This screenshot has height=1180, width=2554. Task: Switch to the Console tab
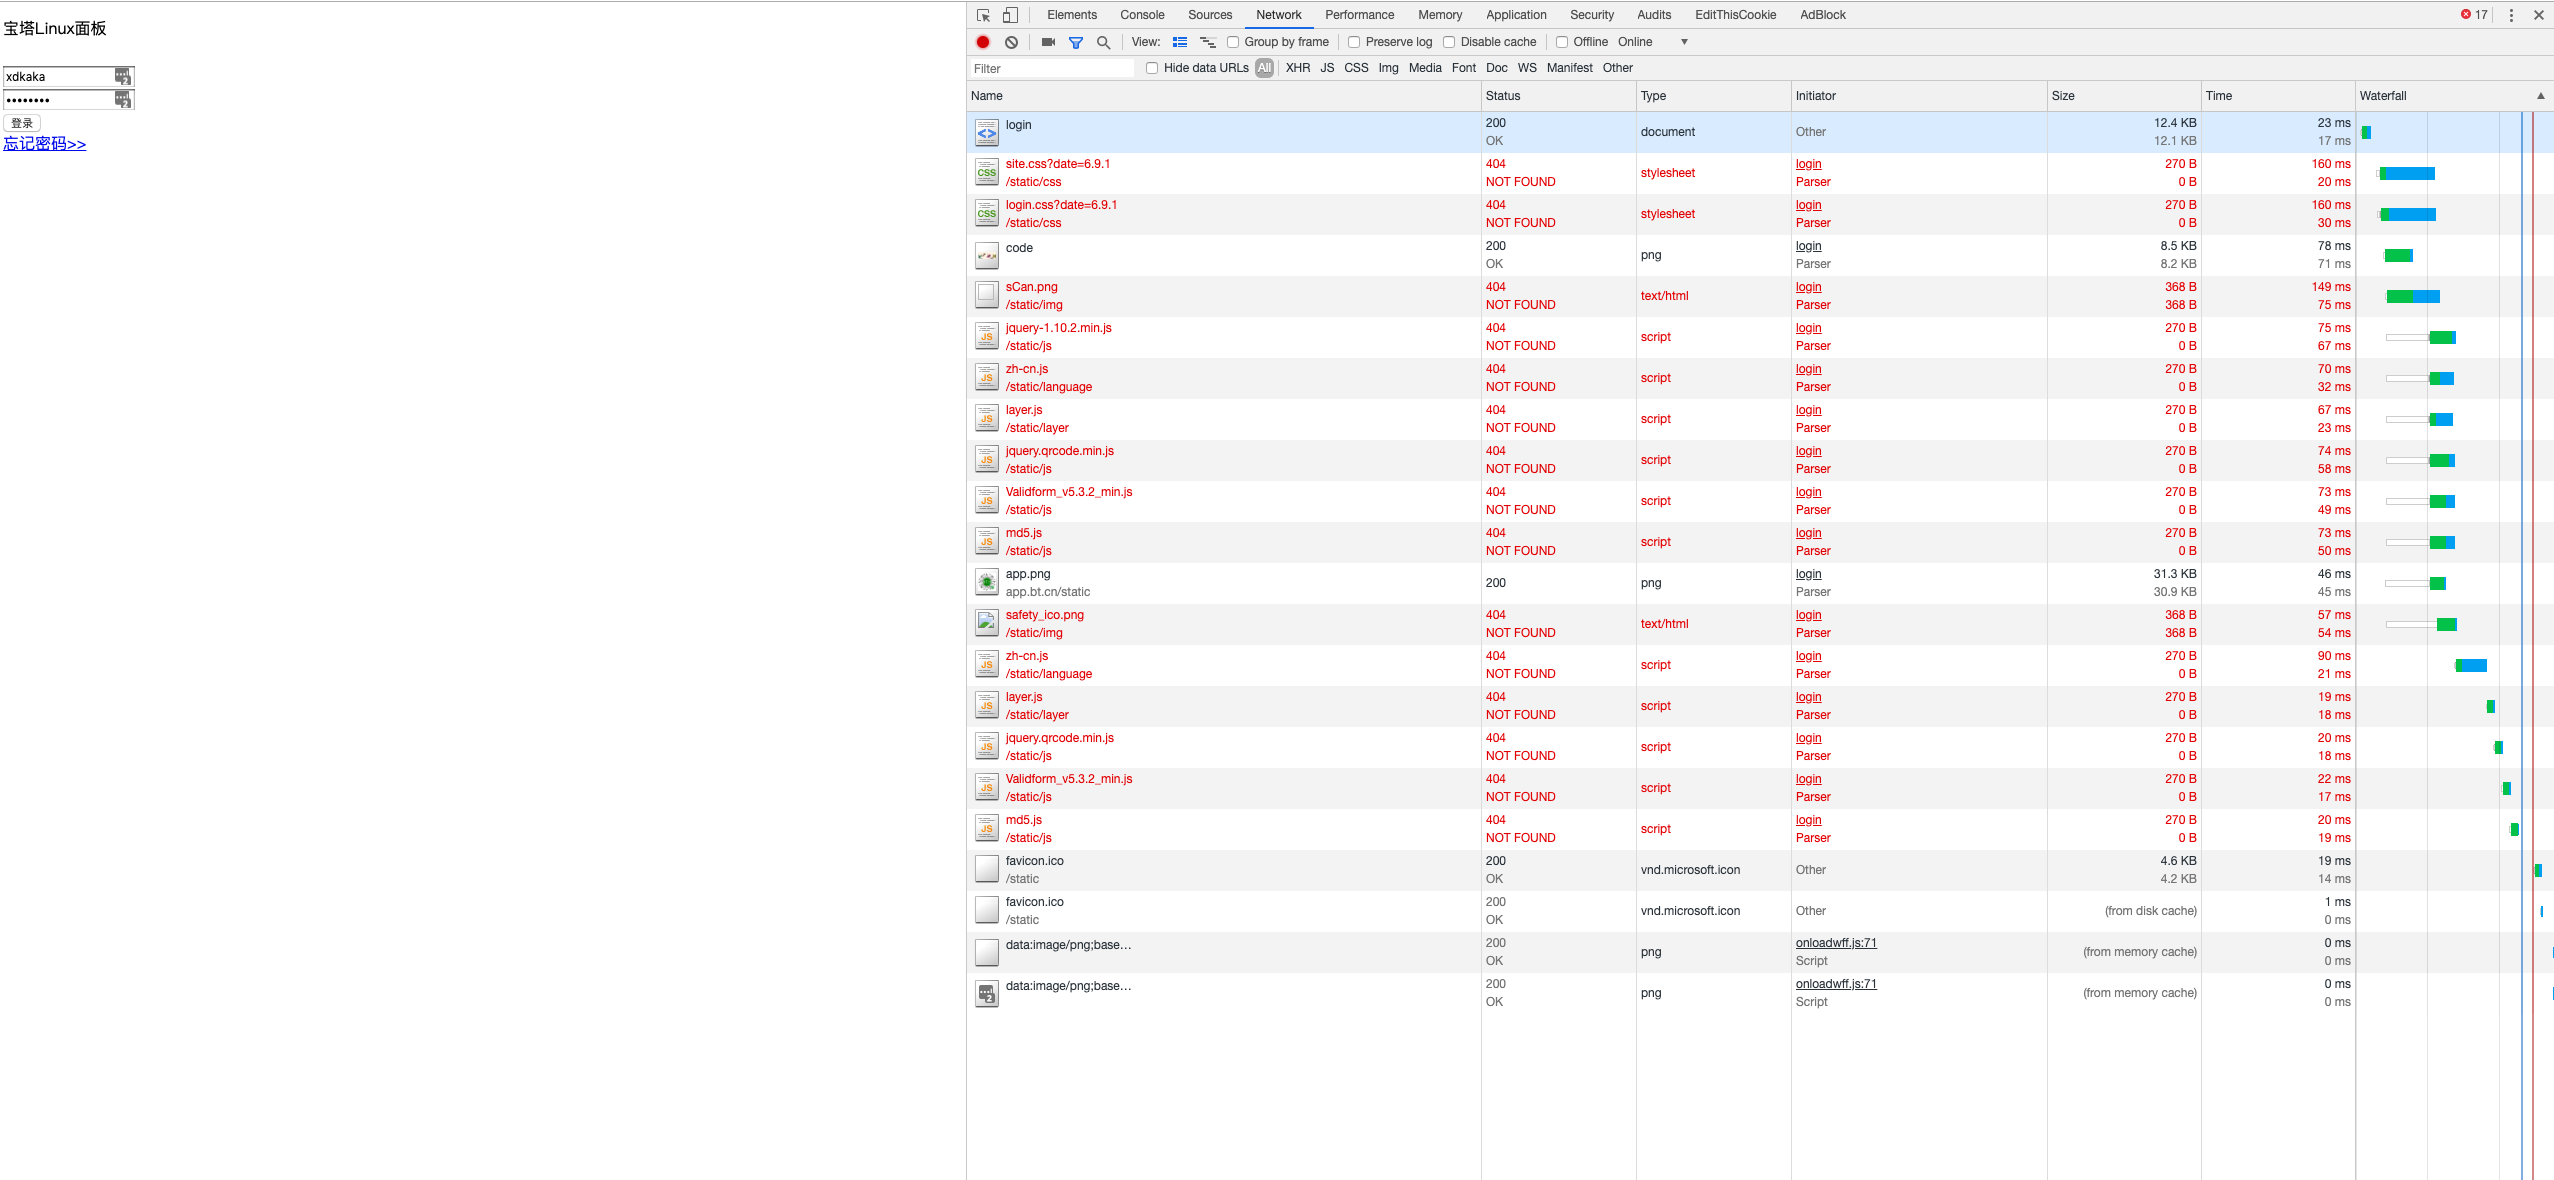click(x=1140, y=15)
